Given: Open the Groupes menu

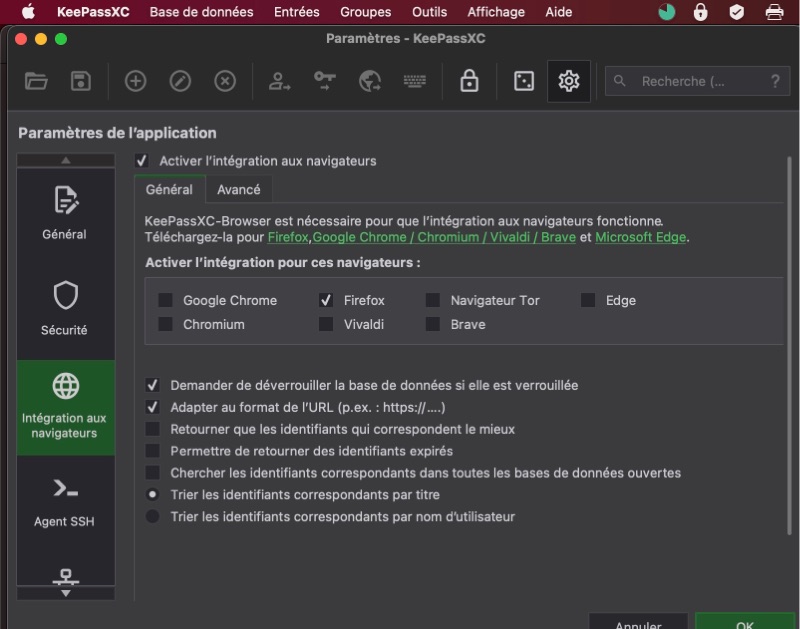Looking at the screenshot, I should (365, 12).
